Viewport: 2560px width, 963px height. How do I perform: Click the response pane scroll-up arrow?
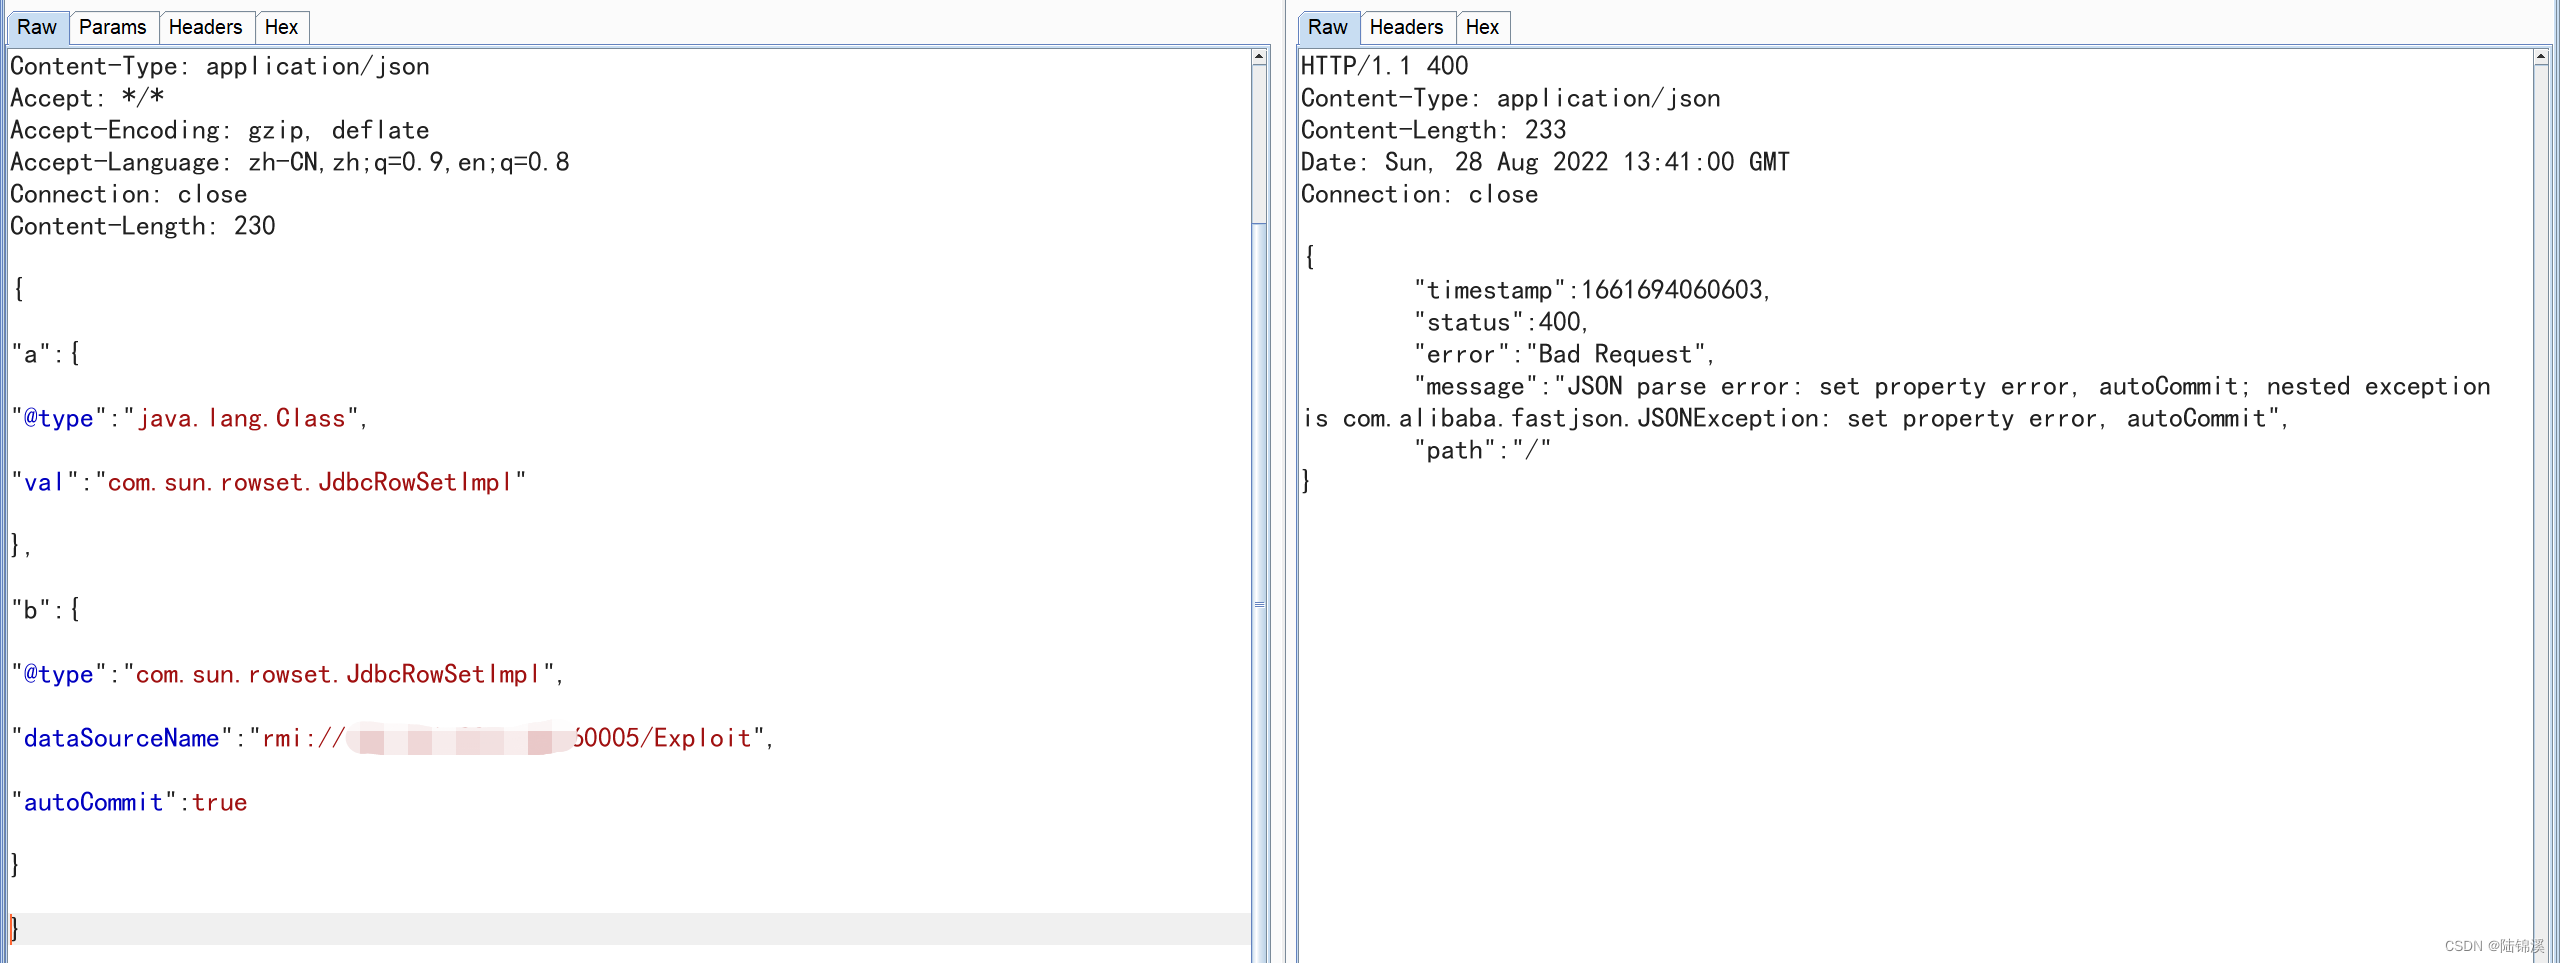point(2541,58)
